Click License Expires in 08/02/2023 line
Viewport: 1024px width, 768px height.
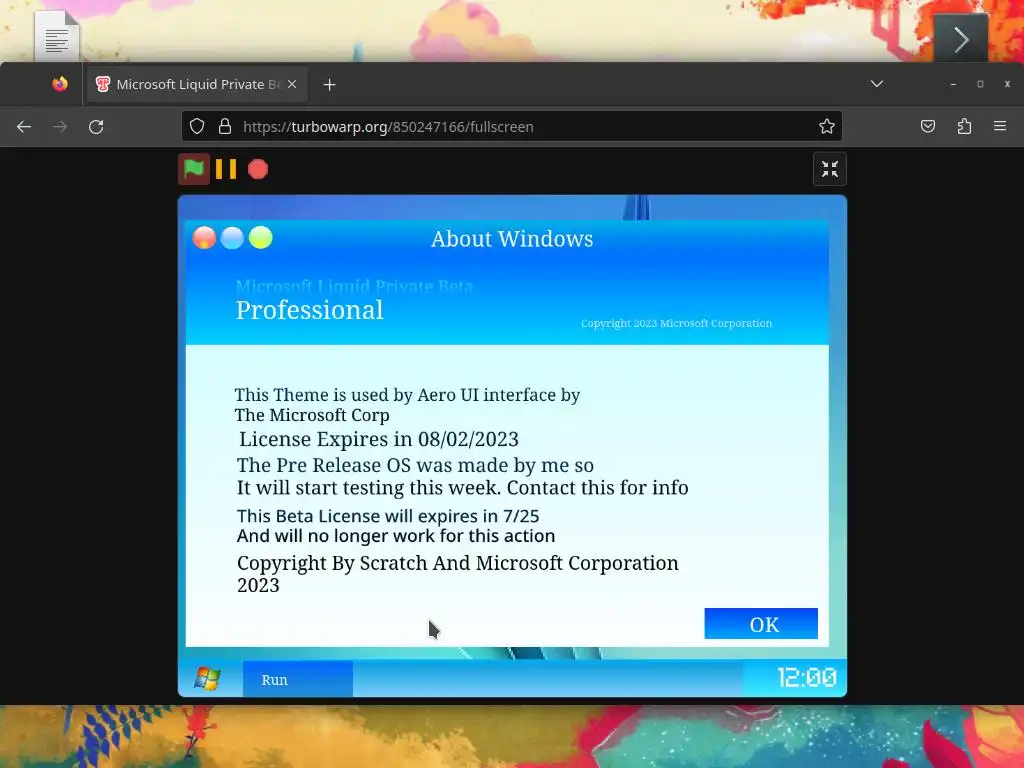click(x=379, y=440)
